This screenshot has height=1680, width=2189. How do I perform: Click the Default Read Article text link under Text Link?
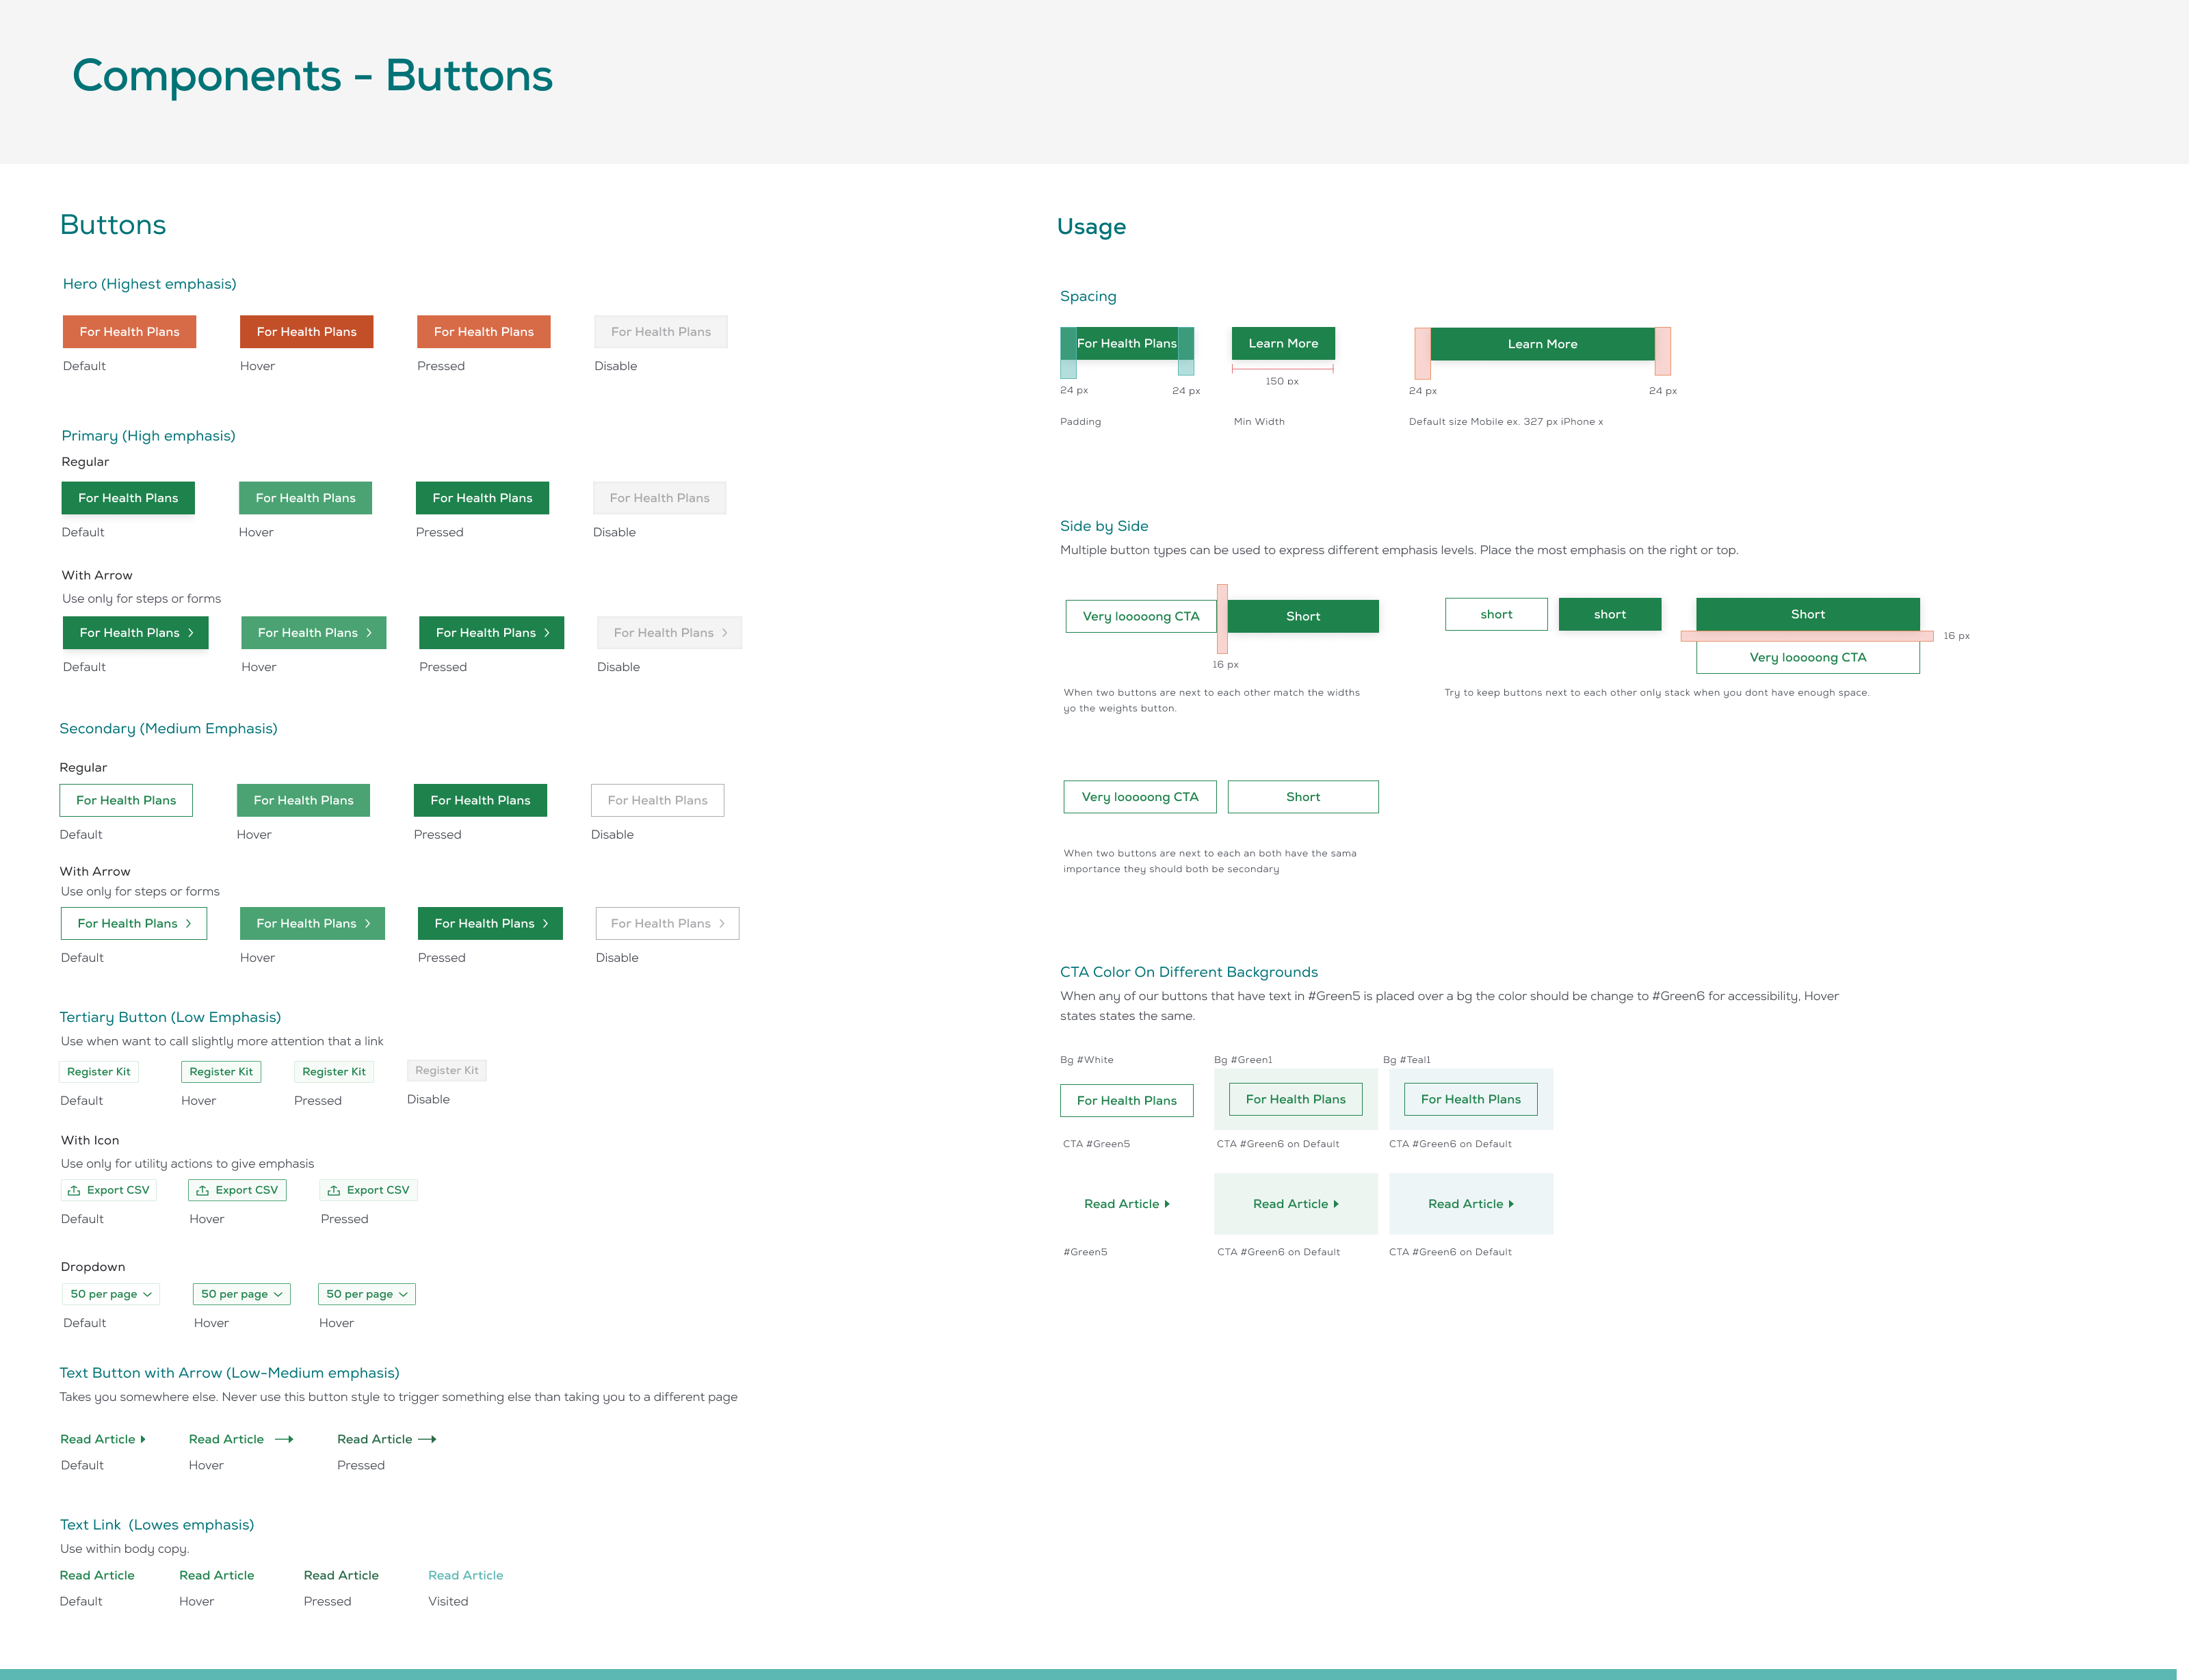(x=97, y=1575)
